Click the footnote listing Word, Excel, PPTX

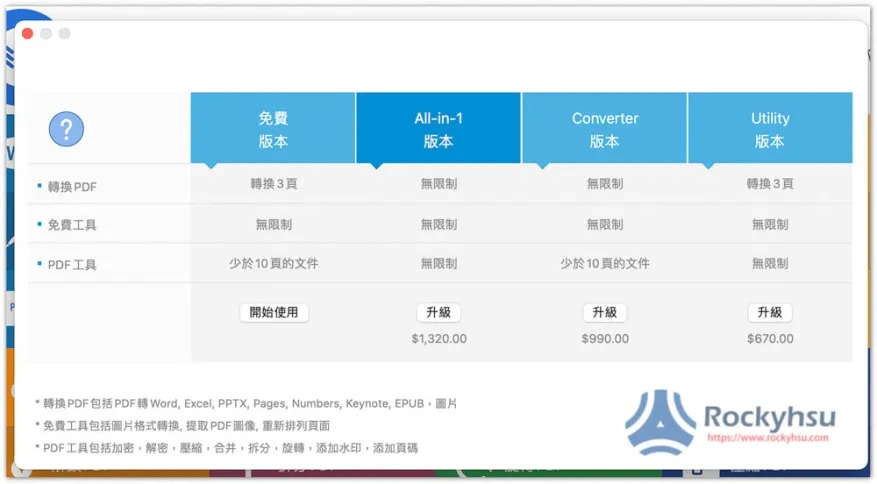coord(245,404)
